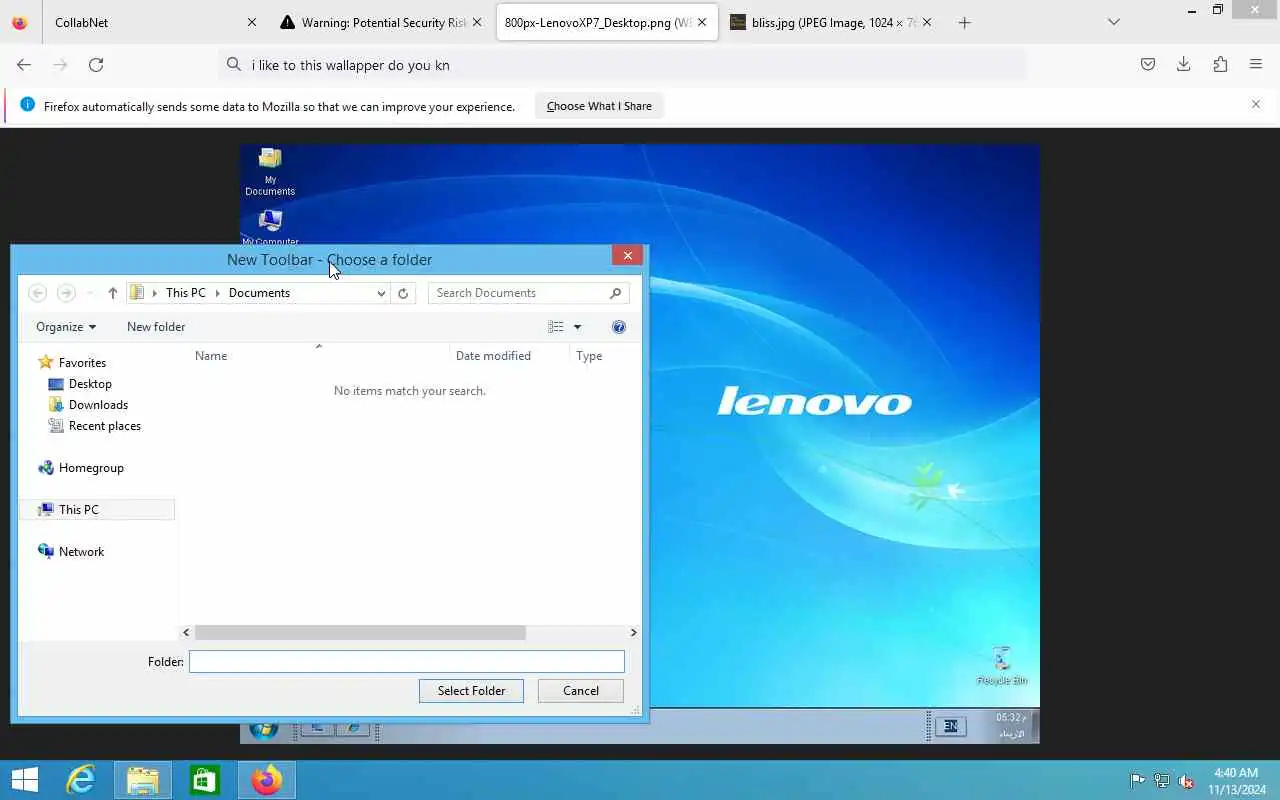Click the change view icon in dialog
This screenshot has width=1280, height=800.
pyautogui.click(x=556, y=327)
